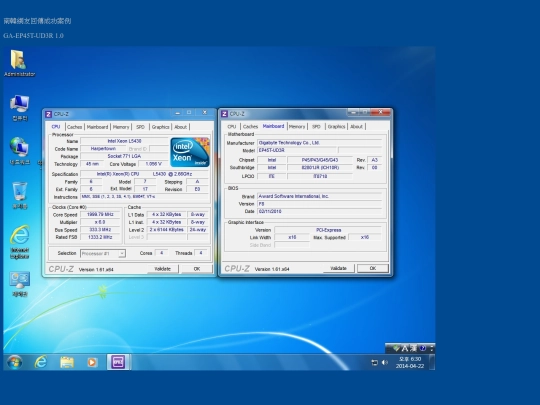Open the Control Panel desktop icon
540x405 pixels.
tap(20, 284)
